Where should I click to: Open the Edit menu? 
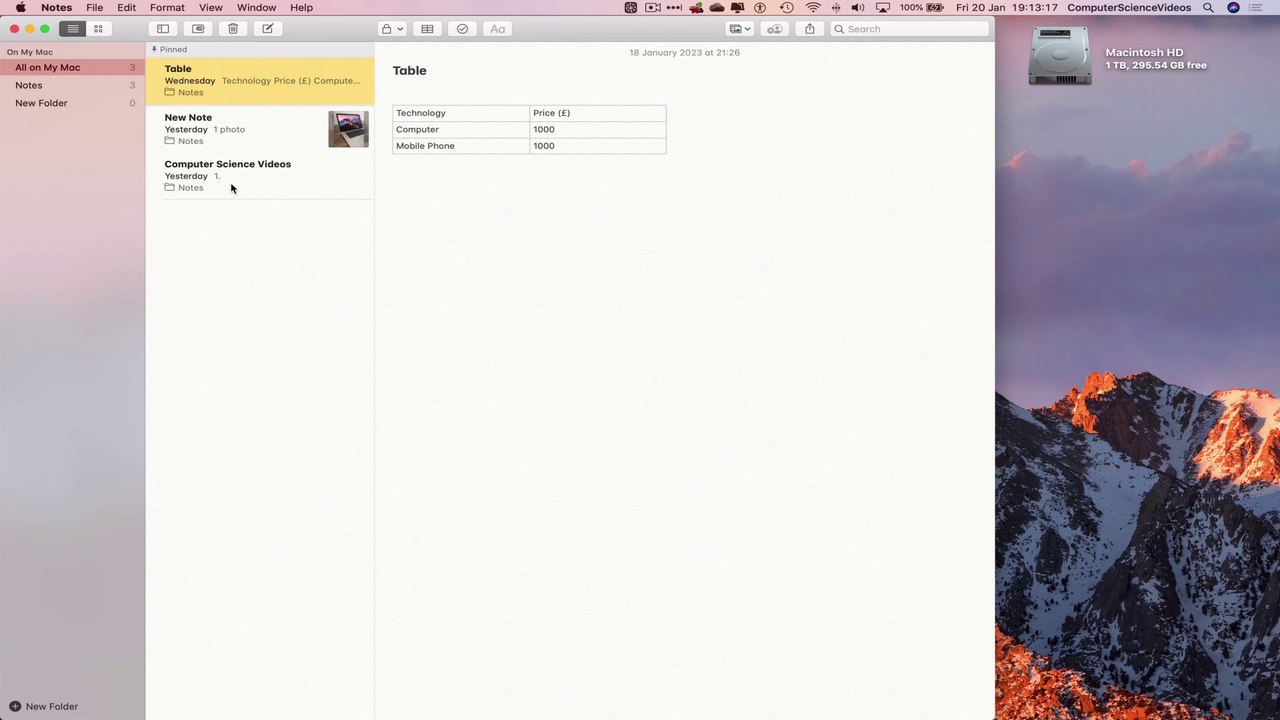pos(126,7)
